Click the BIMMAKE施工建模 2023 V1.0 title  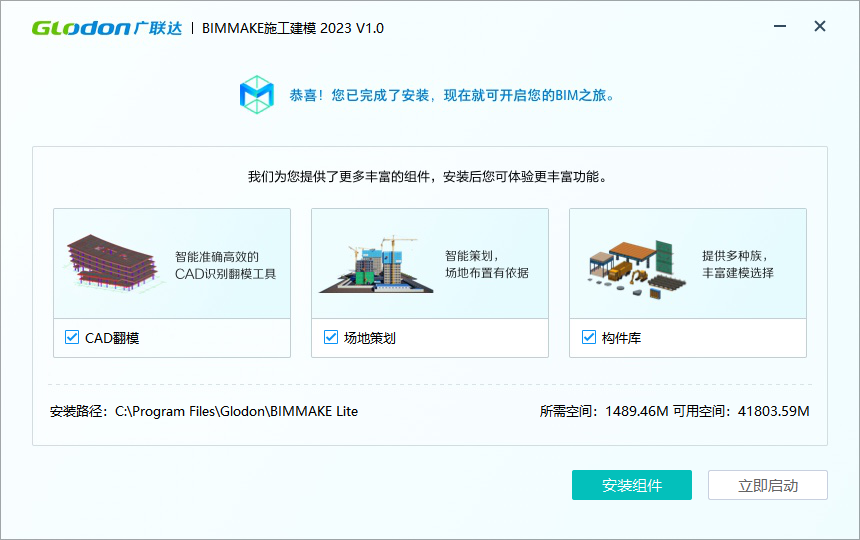pyautogui.click(x=293, y=29)
